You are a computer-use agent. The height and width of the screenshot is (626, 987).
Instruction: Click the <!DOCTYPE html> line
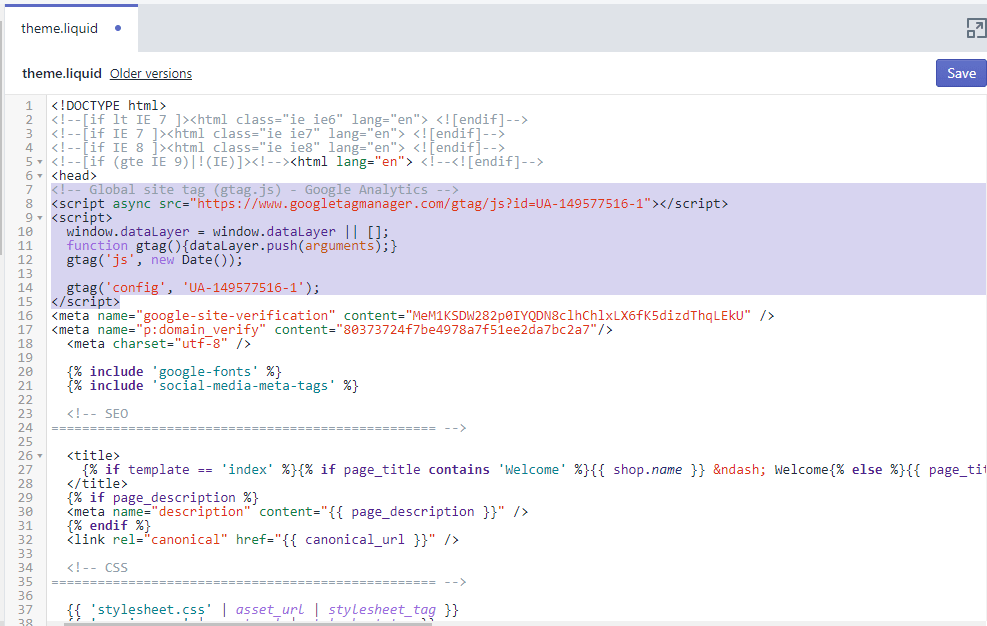pyautogui.click(x=108, y=106)
